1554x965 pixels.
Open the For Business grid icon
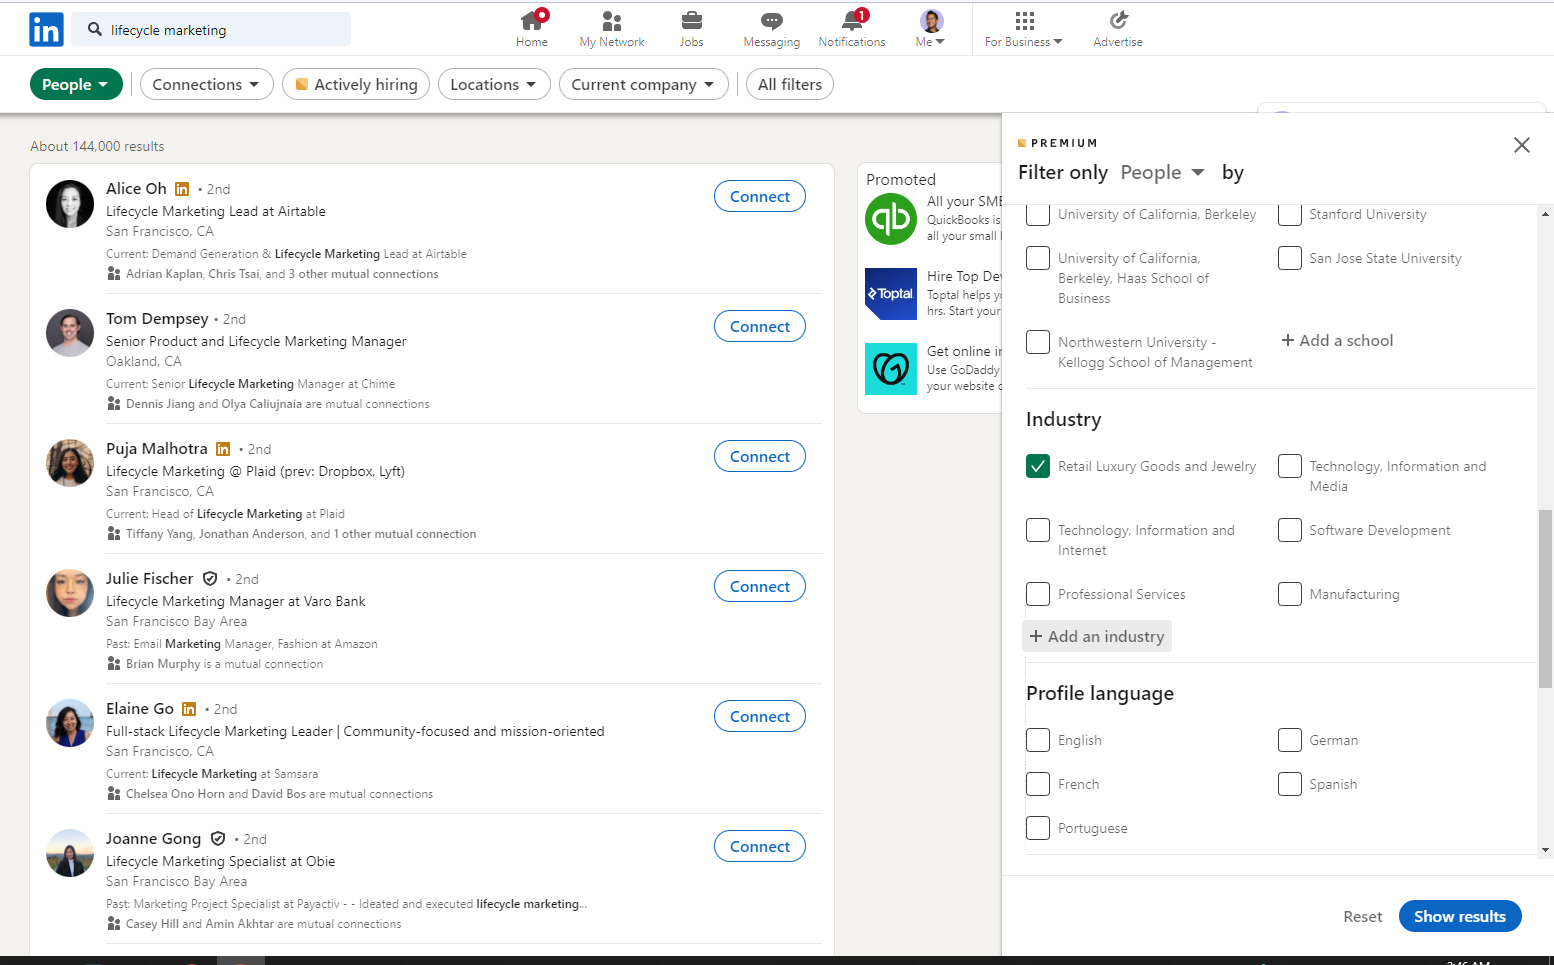click(x=1024, y=21)
